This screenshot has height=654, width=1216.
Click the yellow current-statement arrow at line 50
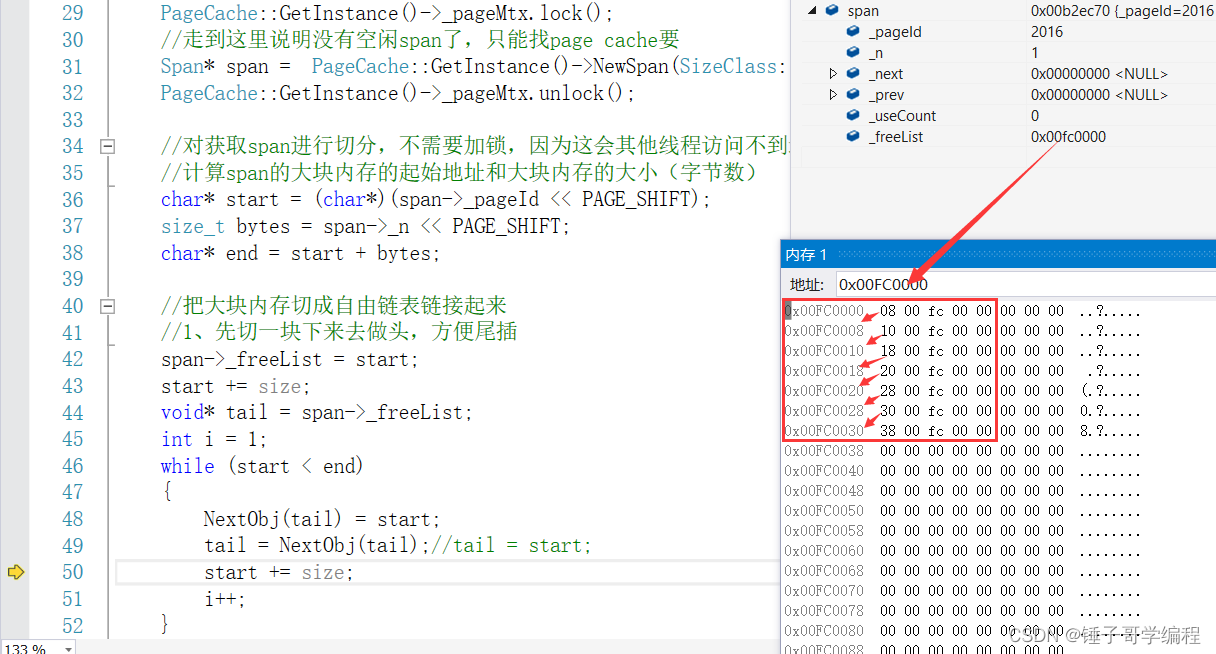tap(15, 572)
